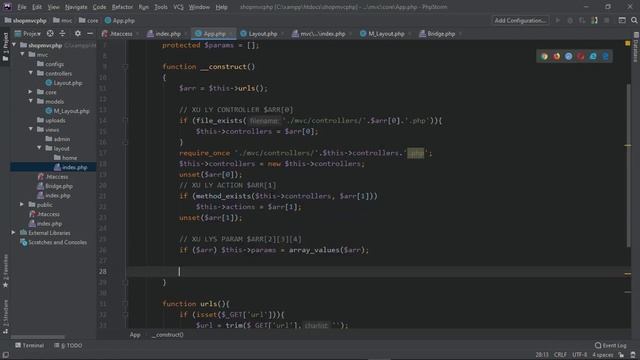The height and width of the screenshot is (360, 640).
Task: Click the core breadcrumb in navigation bar
Action: 89,20
